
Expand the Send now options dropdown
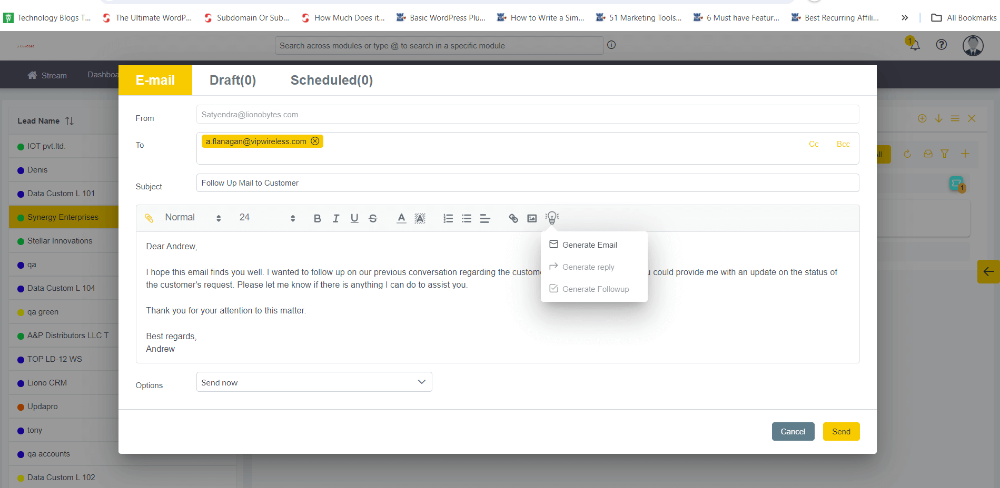[314, 382]
